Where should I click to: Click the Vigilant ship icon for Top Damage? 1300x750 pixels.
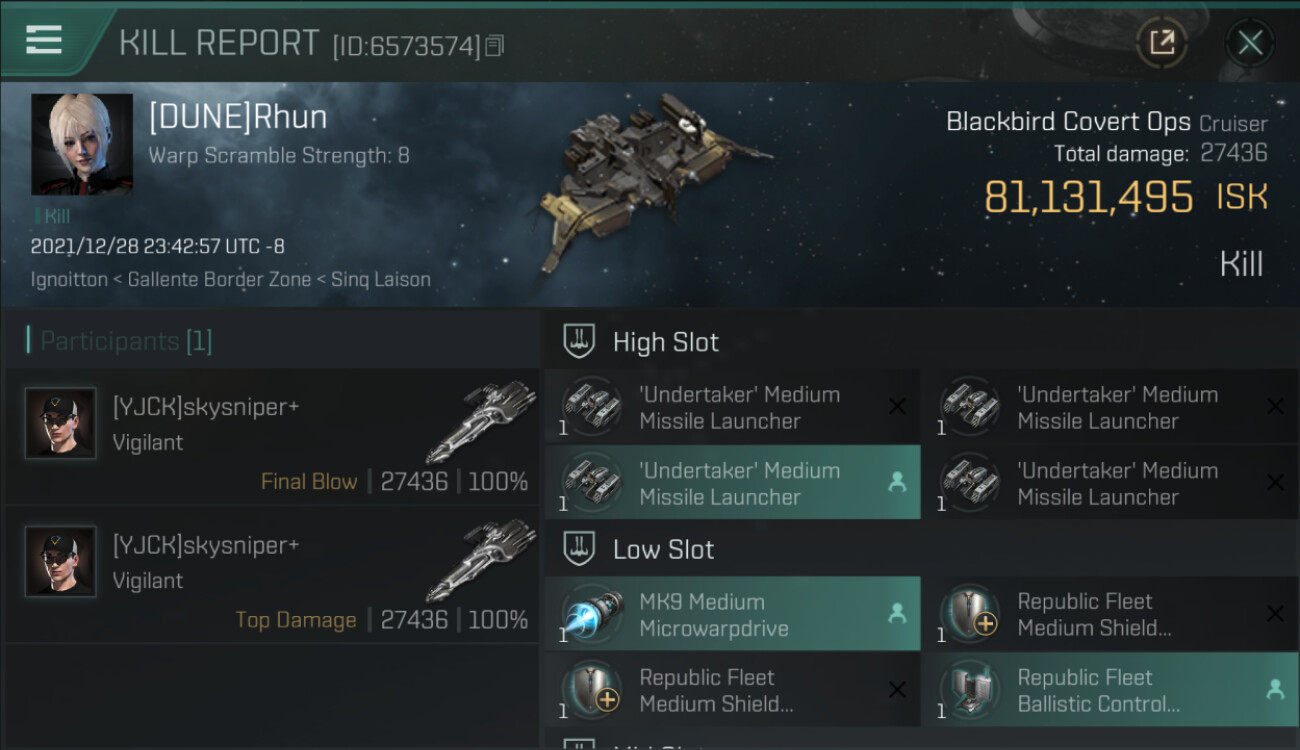486,558
